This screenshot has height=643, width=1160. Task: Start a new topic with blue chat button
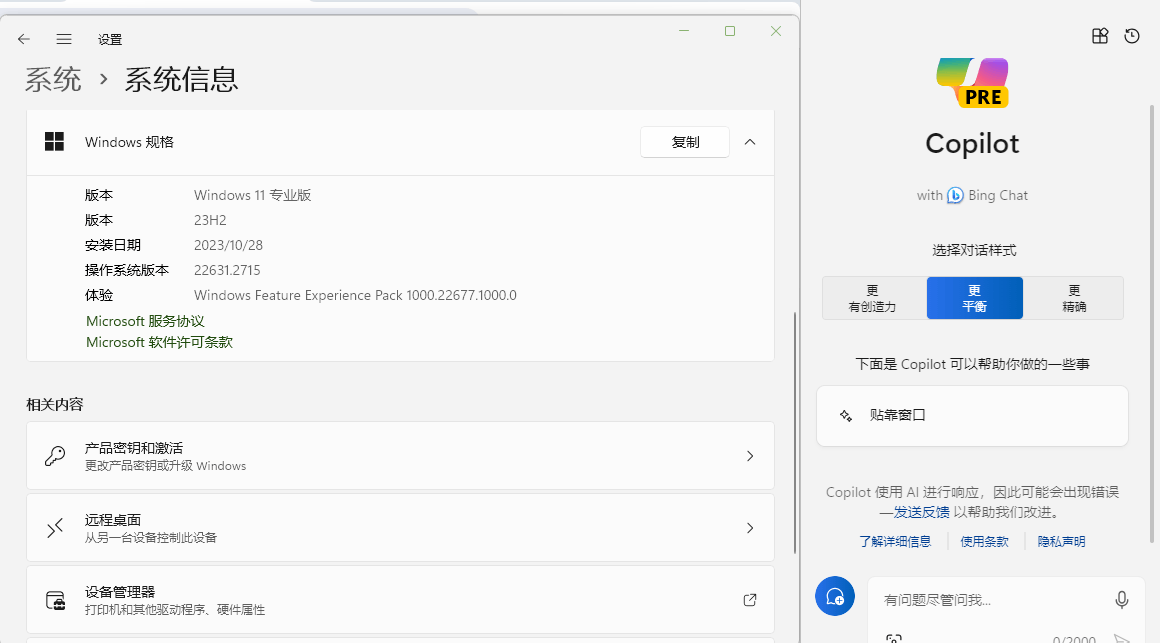834,596
